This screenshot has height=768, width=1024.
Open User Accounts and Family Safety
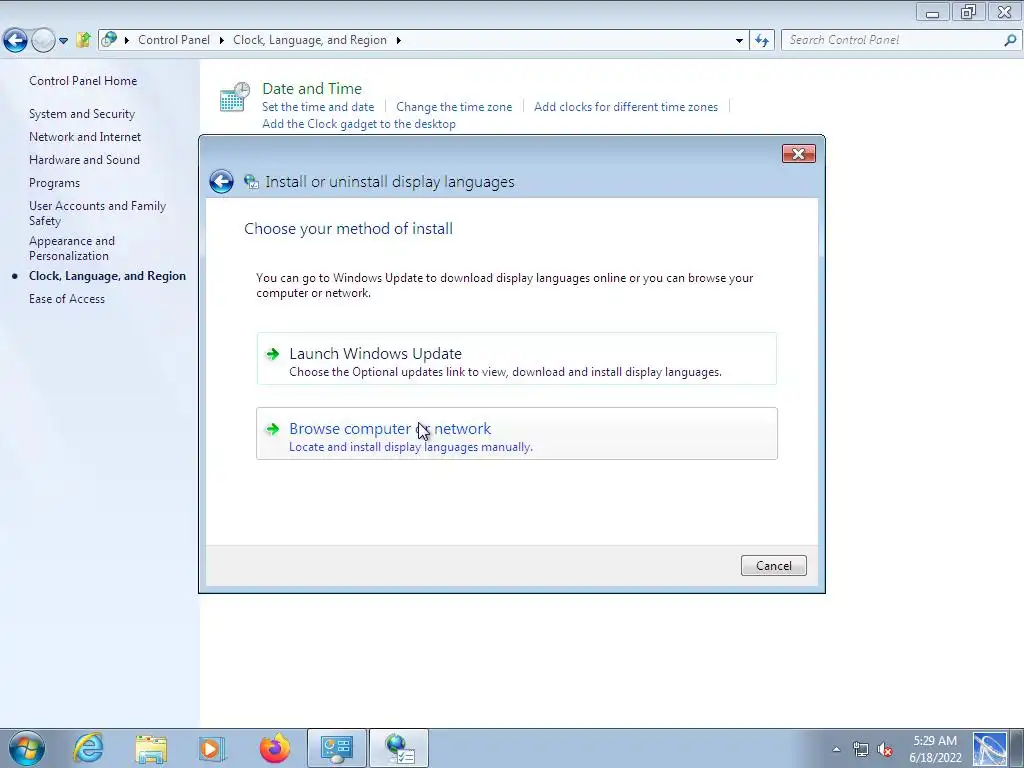click(97, 213)
